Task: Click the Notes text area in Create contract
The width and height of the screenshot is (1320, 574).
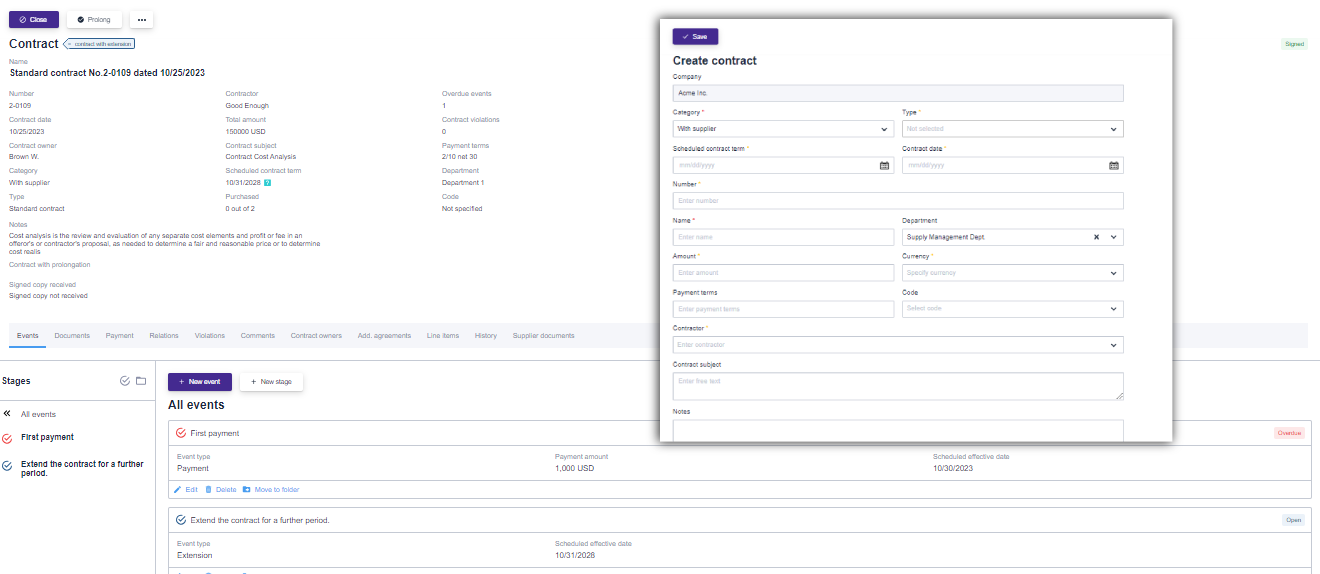Action: pyautogui.click(x=898, y=430)
